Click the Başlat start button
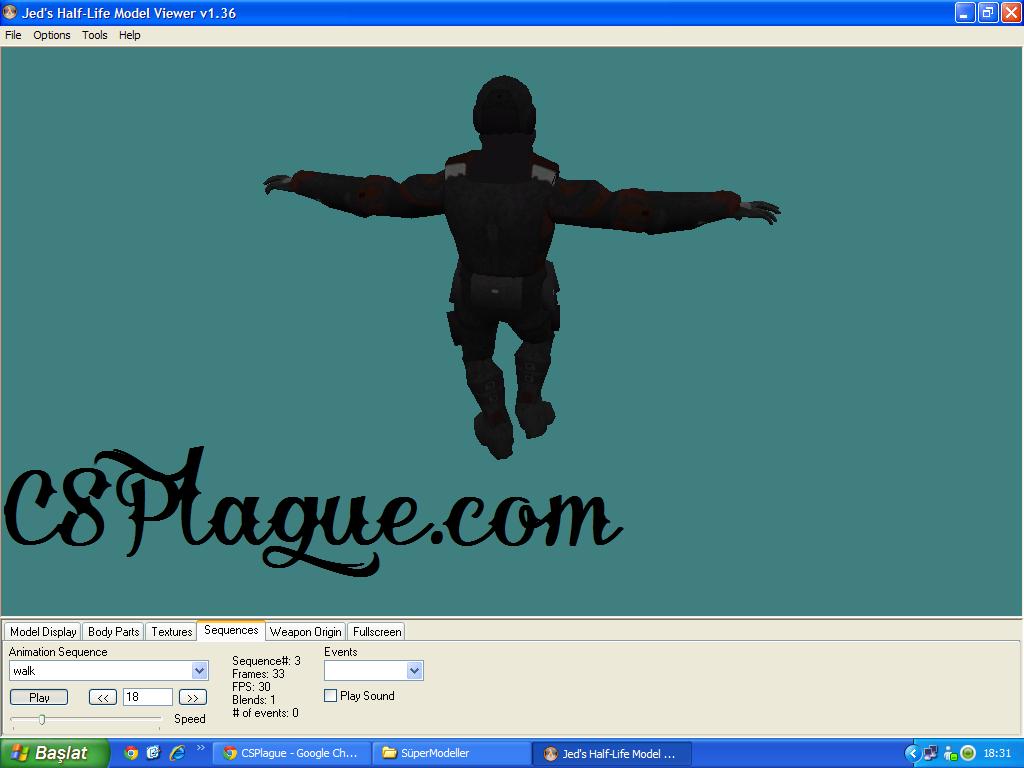This screenshot has width=1024, height=768. click(52, 753)
